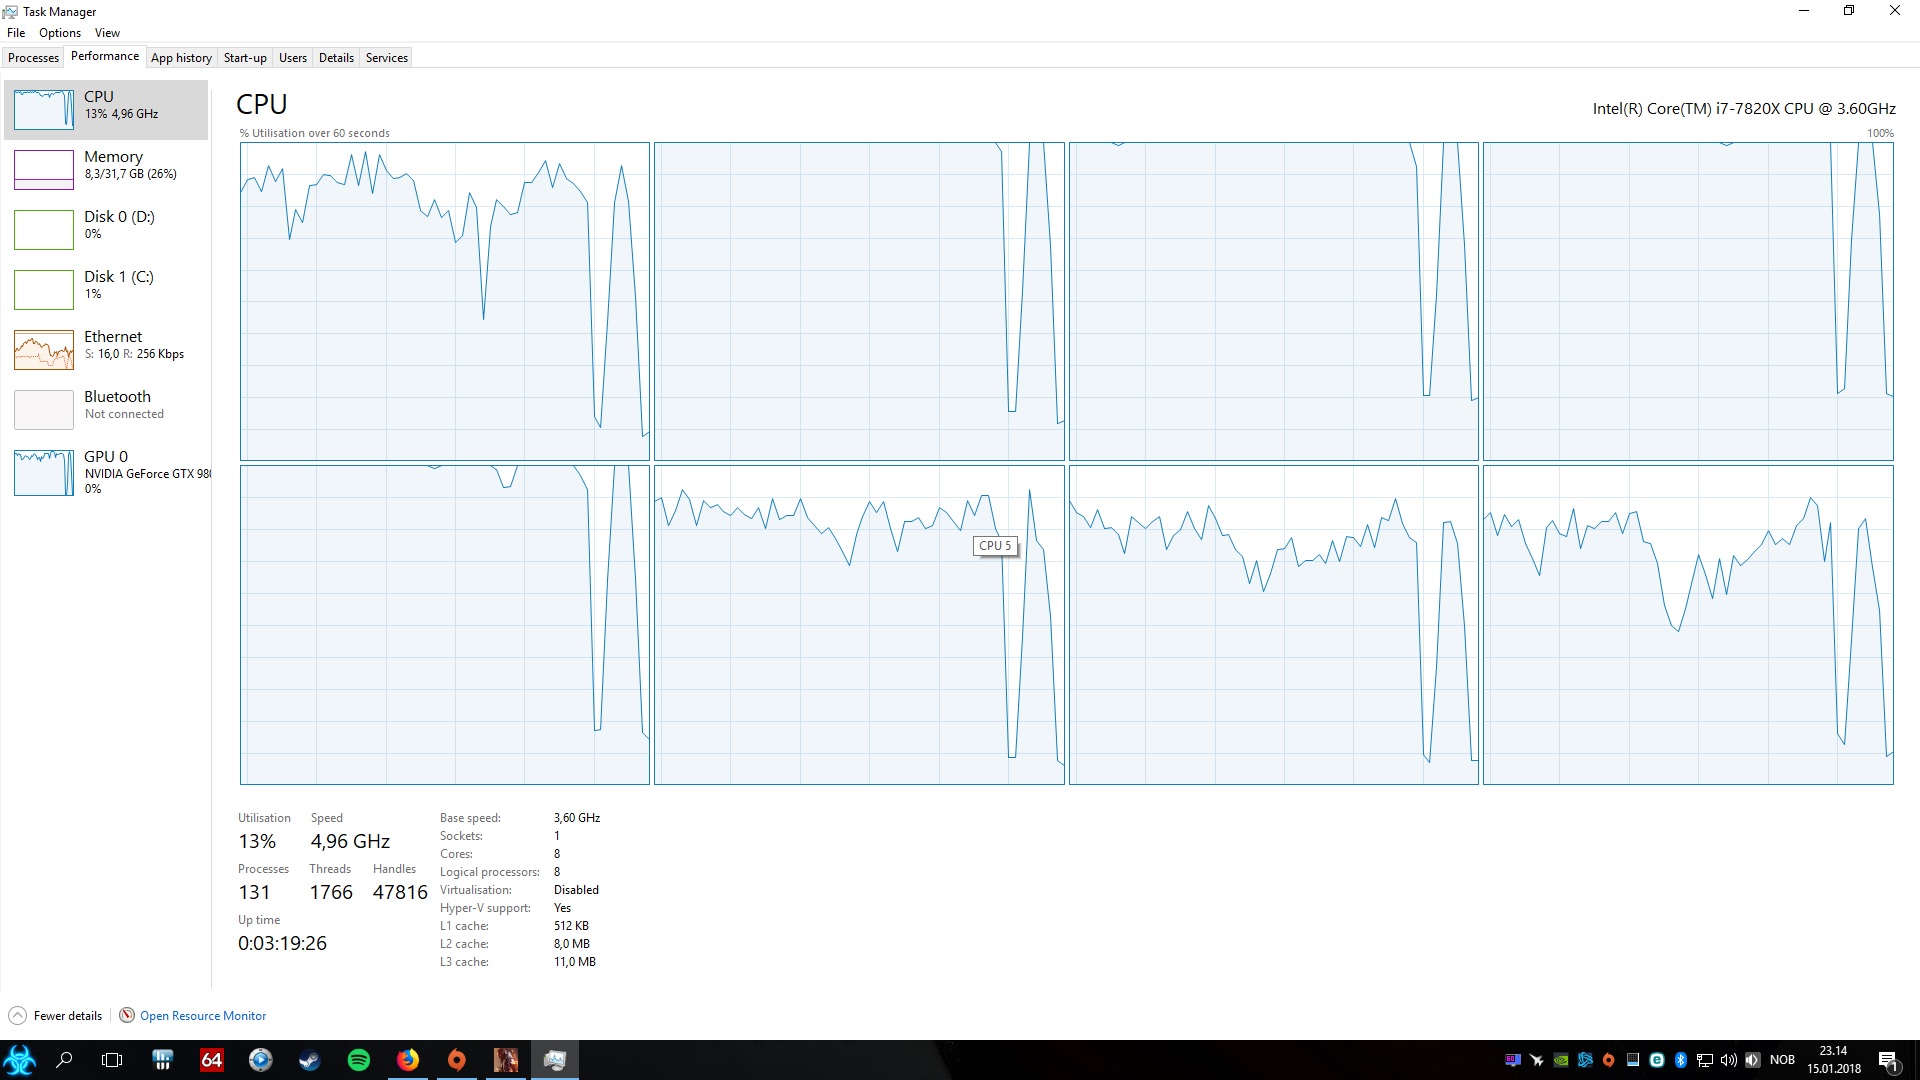Click the processor name Intel Core i7-7820X

coord(1744,109)
